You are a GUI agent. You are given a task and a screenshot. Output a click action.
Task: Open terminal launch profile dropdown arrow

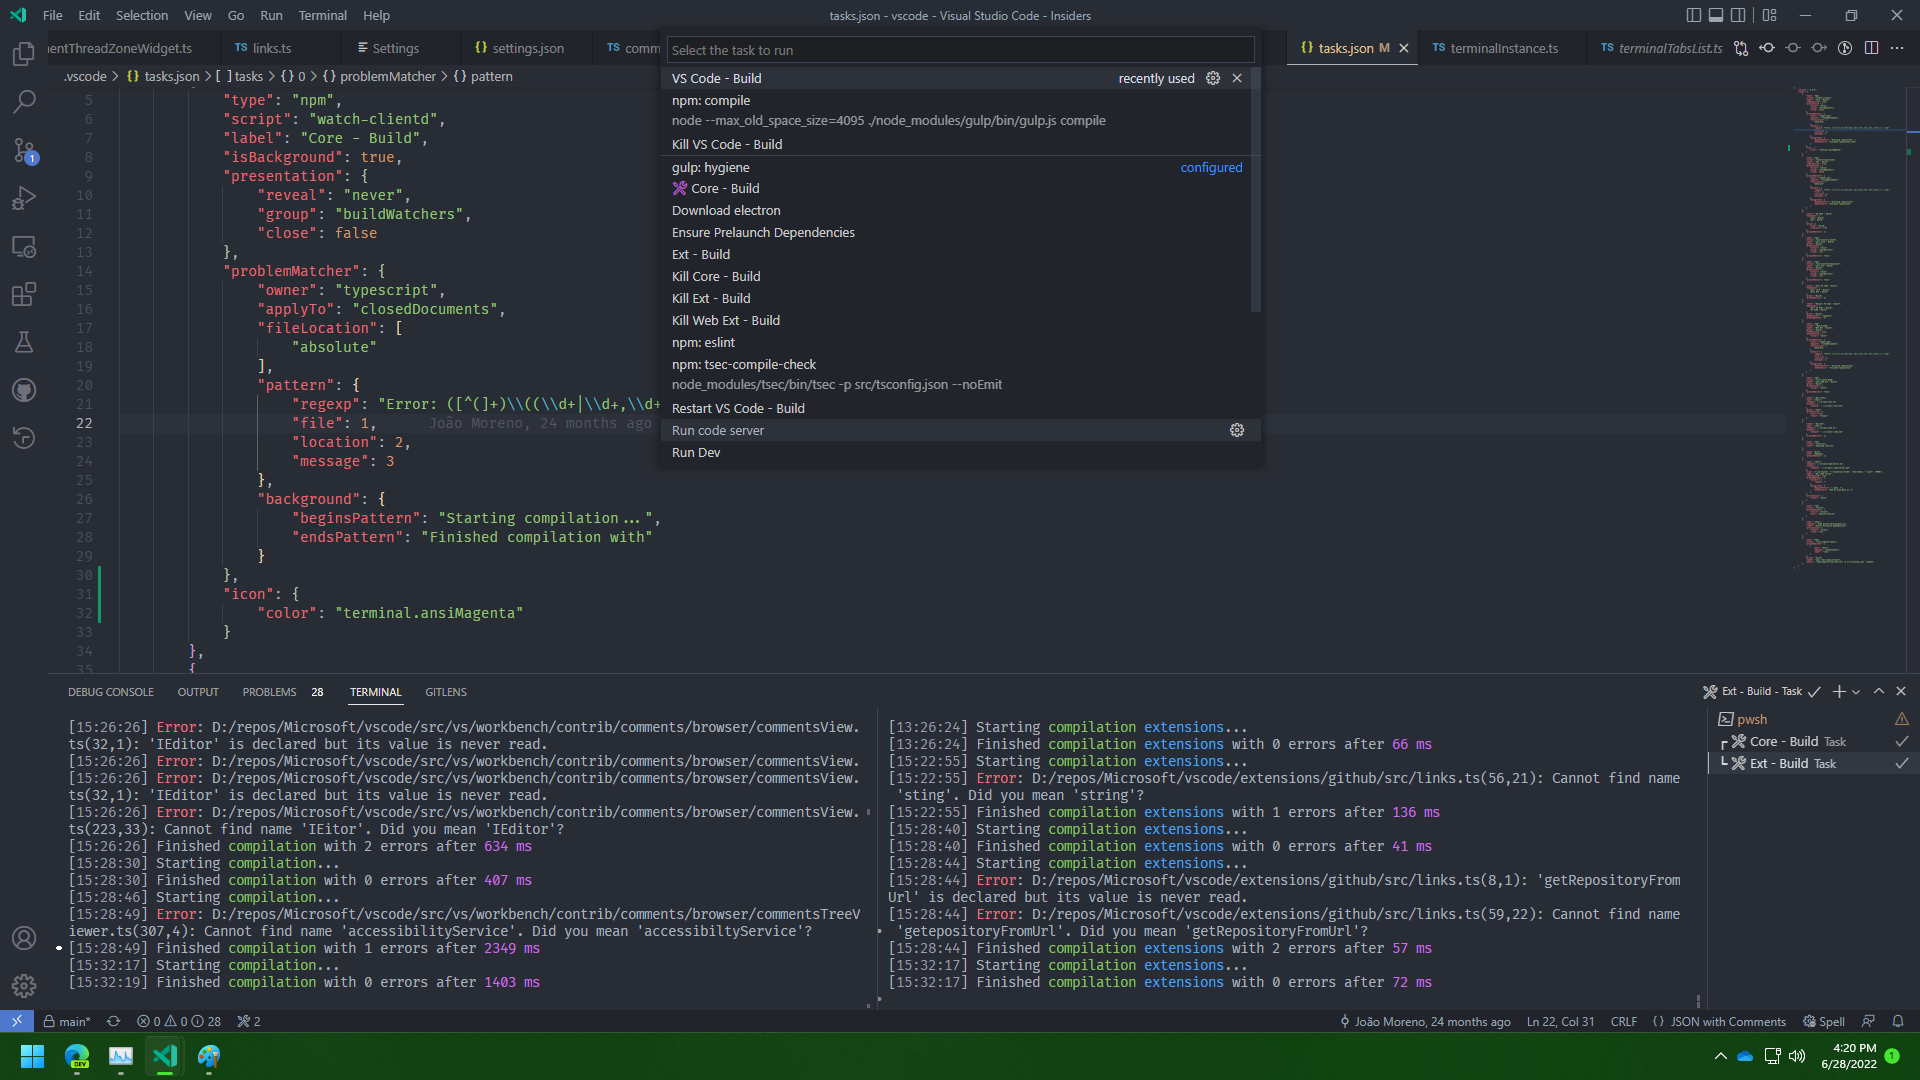[x=1856, y=692]
